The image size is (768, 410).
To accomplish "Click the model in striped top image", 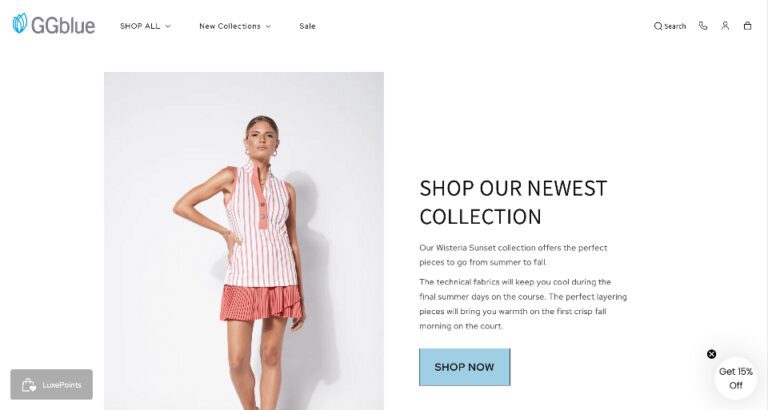I will [244, 241].
